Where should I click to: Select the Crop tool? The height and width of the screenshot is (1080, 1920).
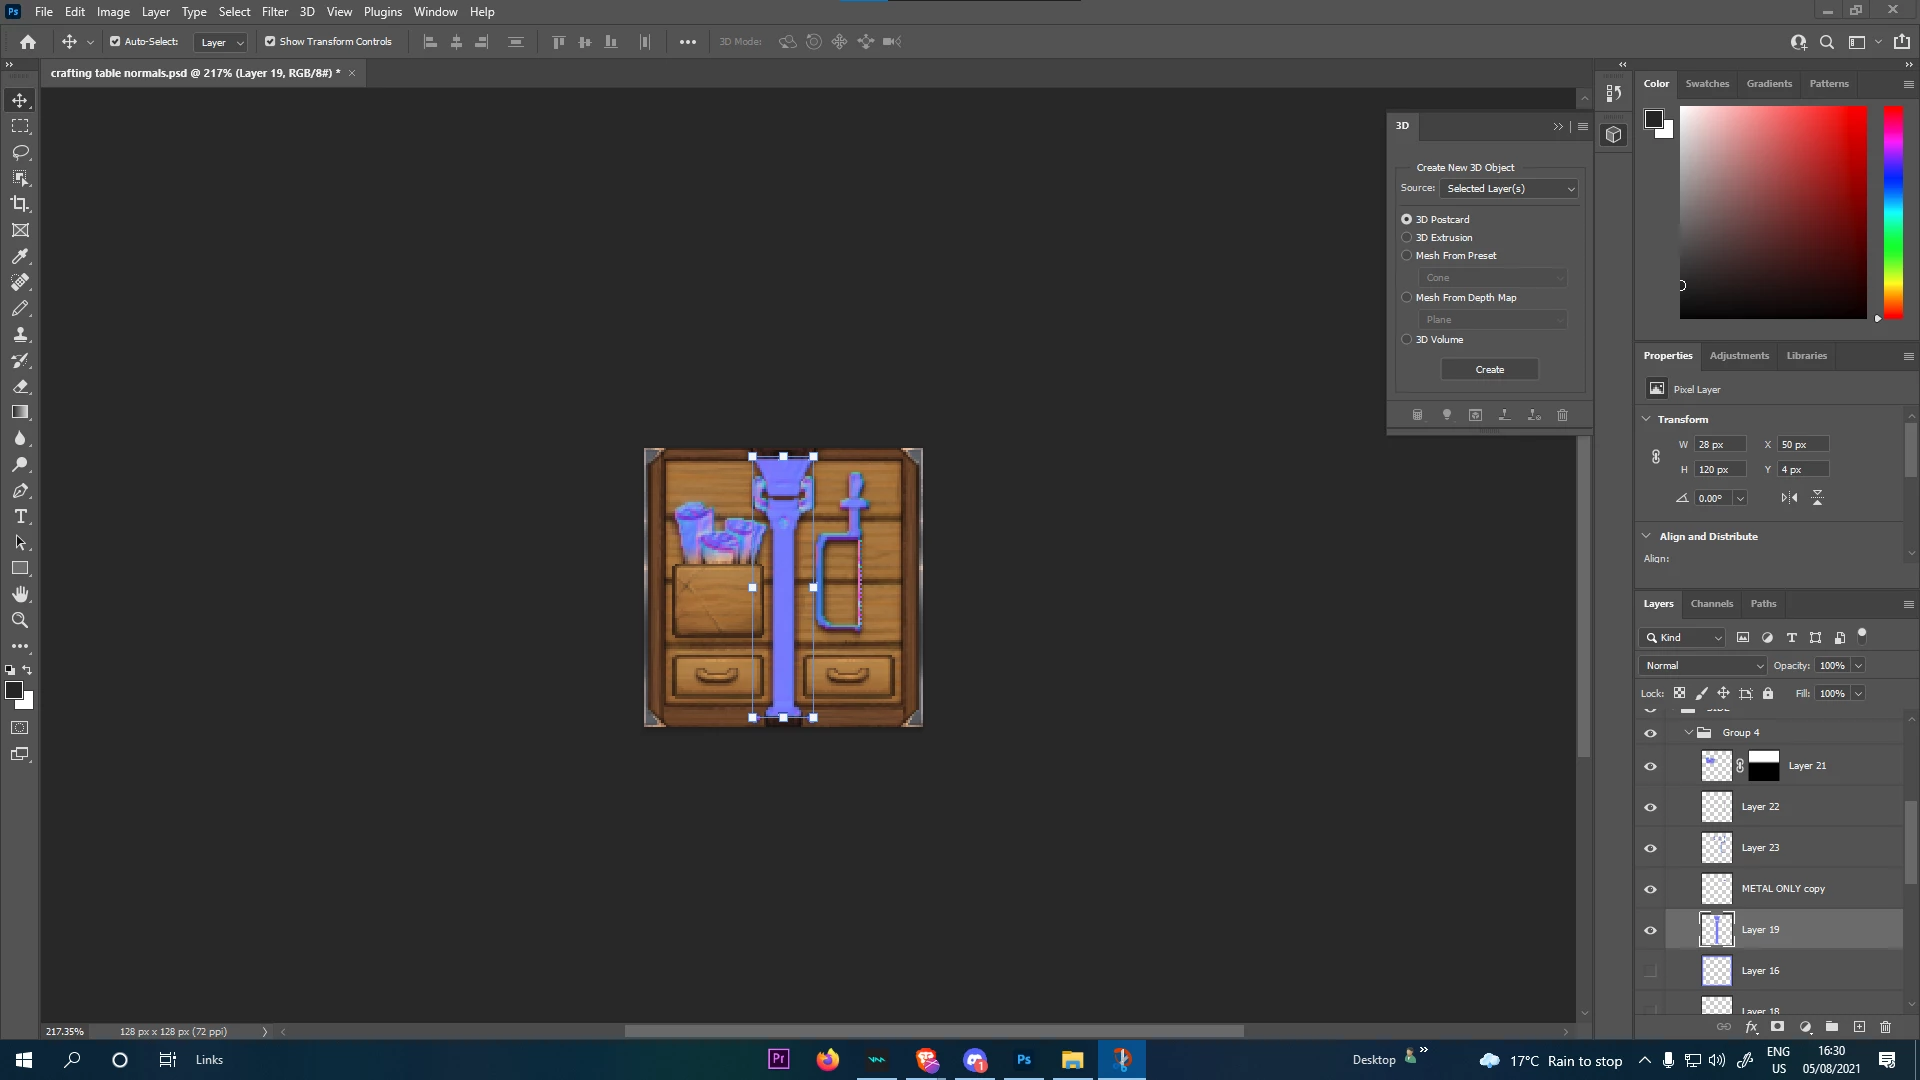20,204
